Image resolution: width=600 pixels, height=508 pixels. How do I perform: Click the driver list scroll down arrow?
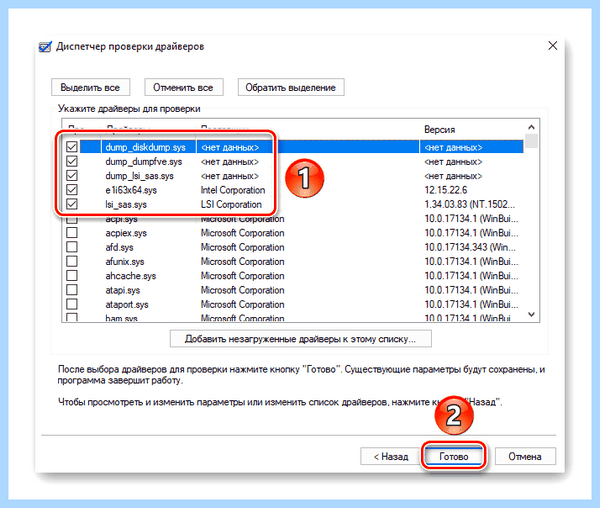[x=531, y=314]
